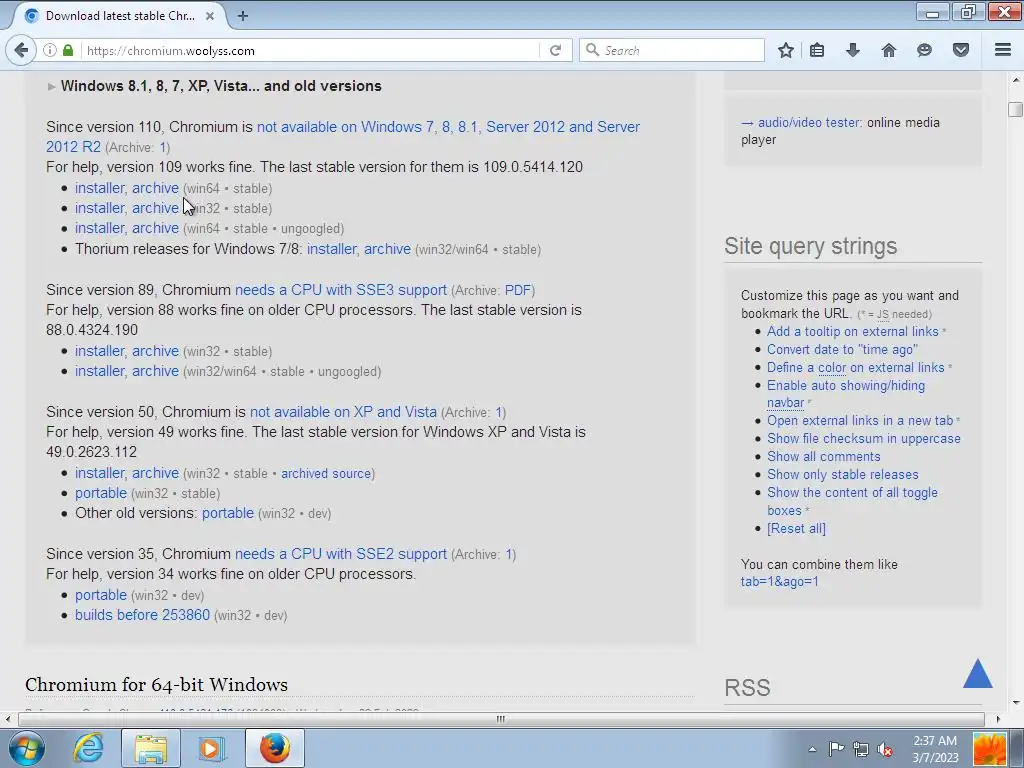Open the PDF archive link

click(x=518, y=290)
